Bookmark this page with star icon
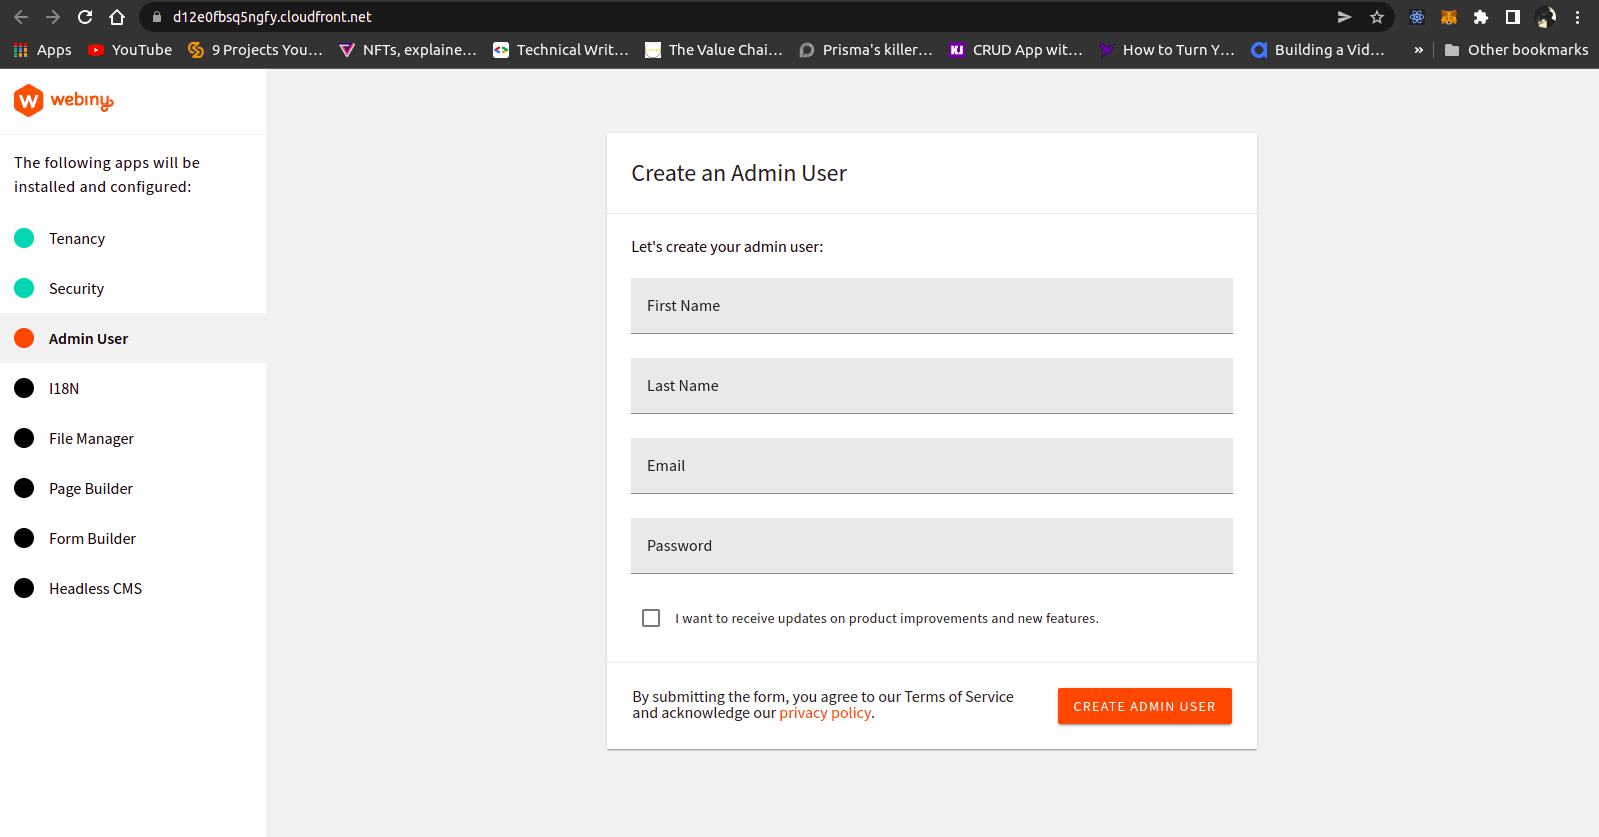This screenshot has height=837, width=1599. tap(1377, 17)
